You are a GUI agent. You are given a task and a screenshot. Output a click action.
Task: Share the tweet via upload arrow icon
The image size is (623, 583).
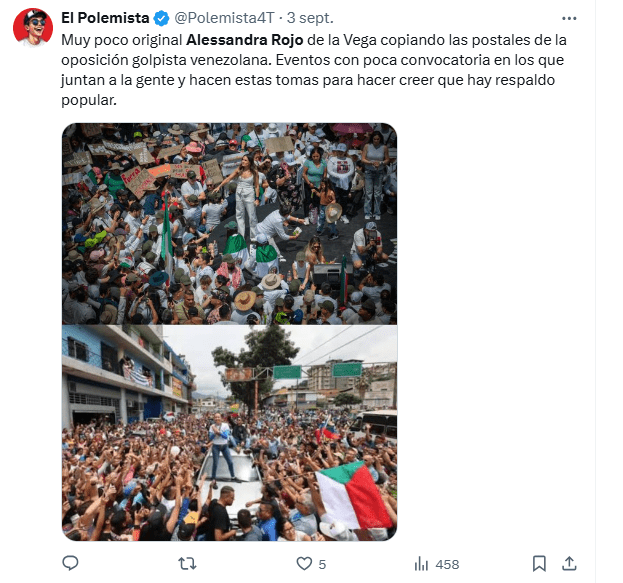569,563
